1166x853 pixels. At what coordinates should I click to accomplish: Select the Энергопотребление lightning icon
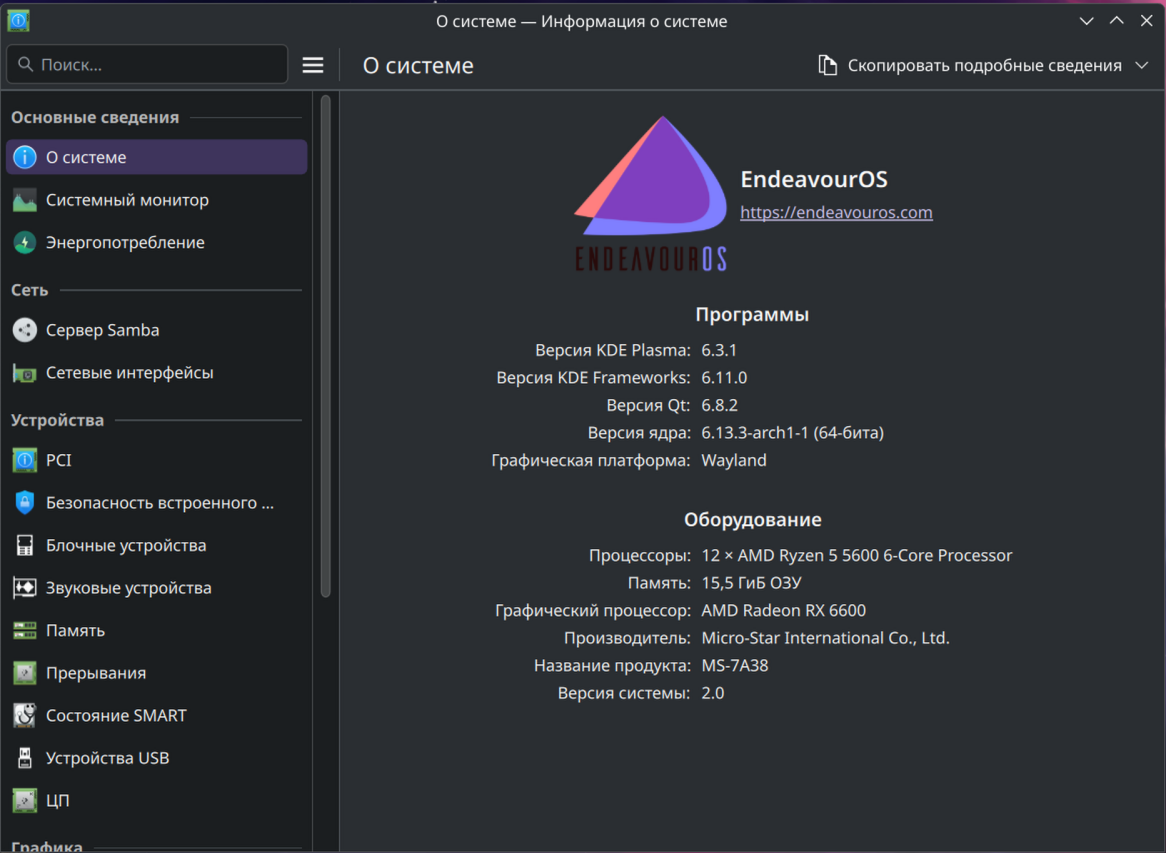(x=25, y=242)
